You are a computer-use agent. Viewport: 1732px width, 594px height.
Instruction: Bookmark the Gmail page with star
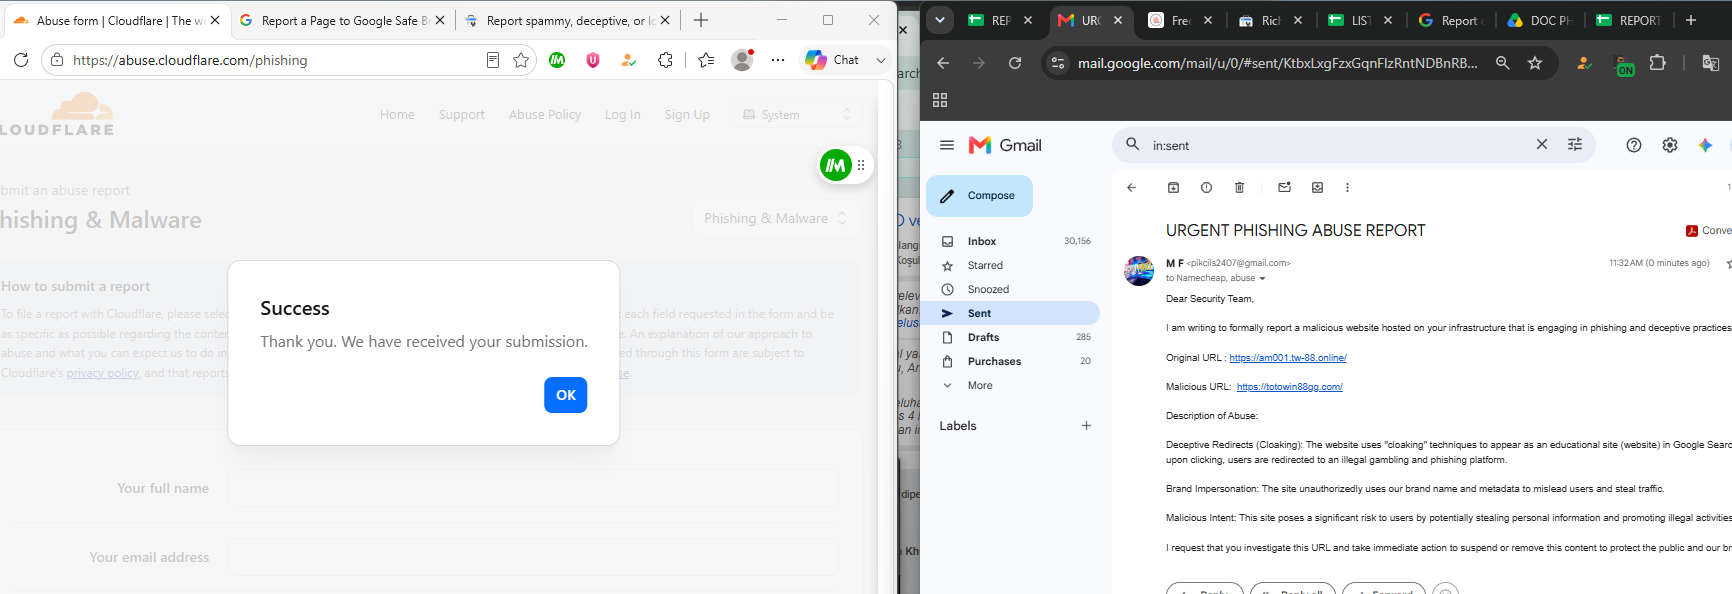(1535, 63)
